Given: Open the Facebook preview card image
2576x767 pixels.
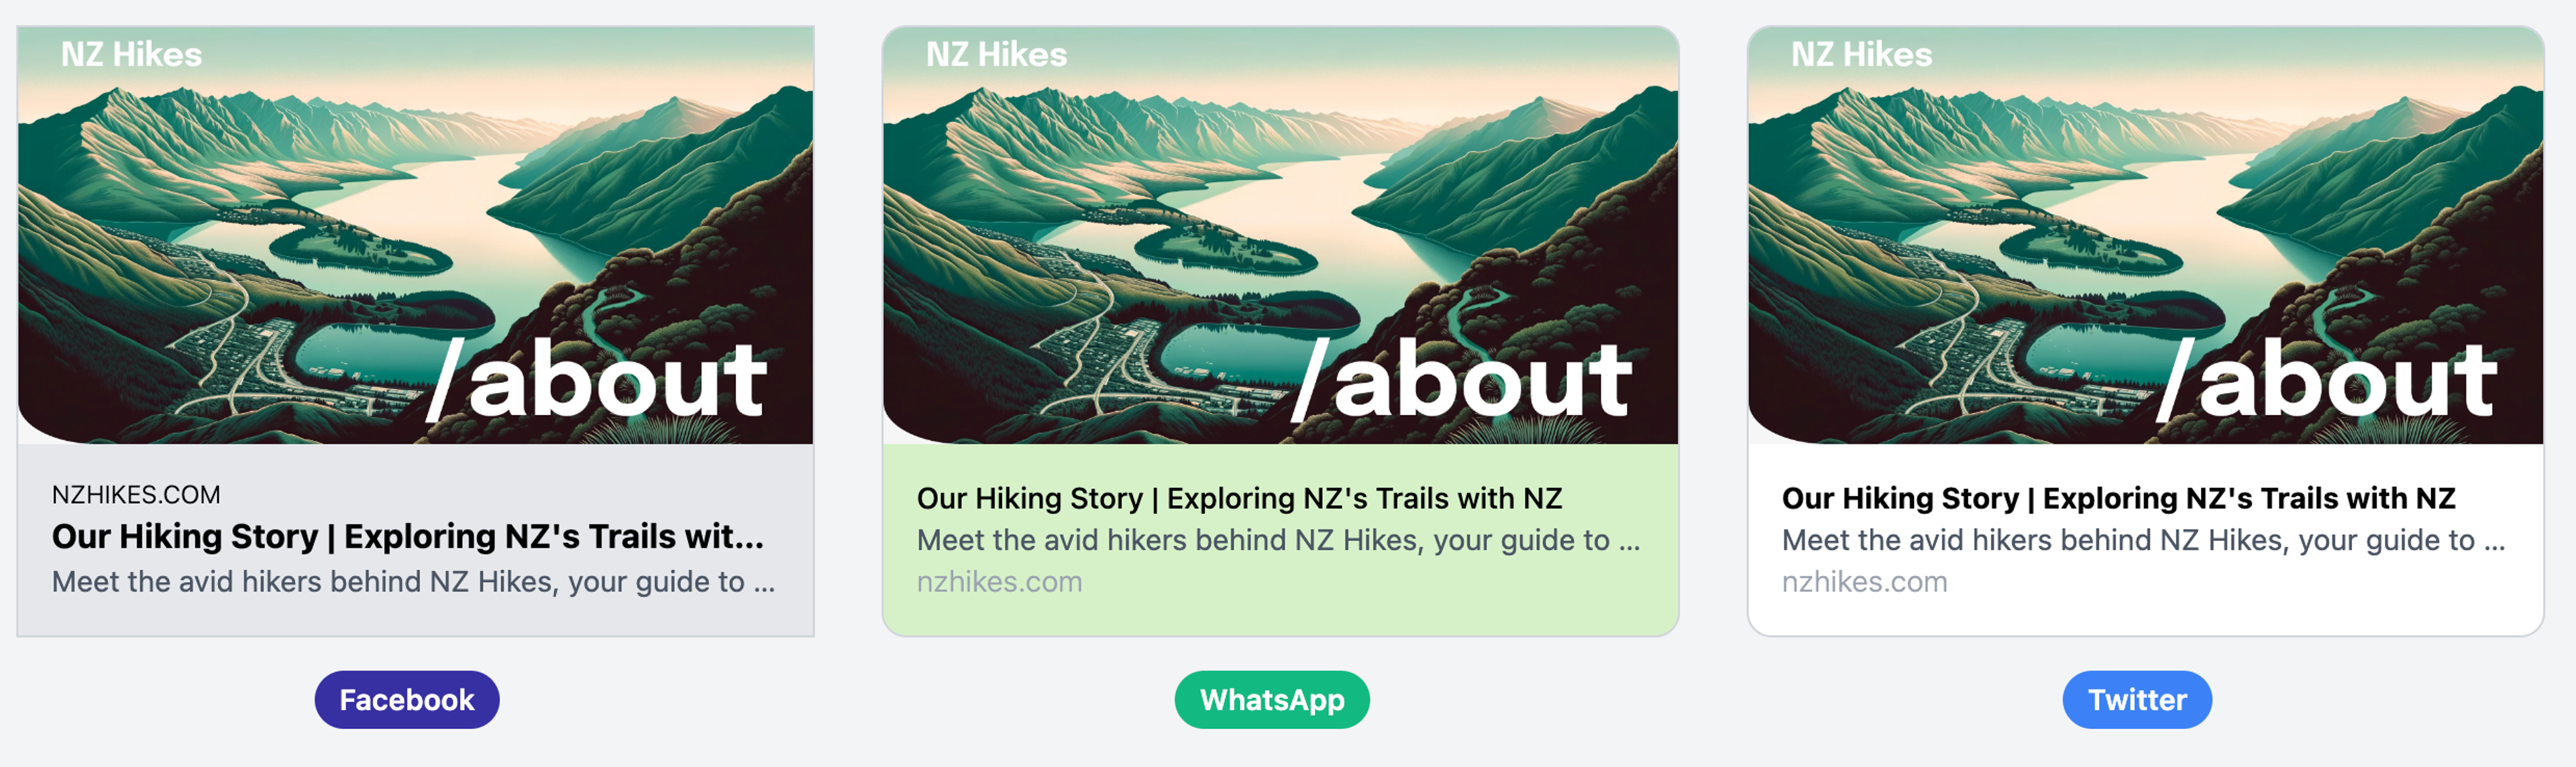Looking at the screenshot, I should tap(415, 235).
